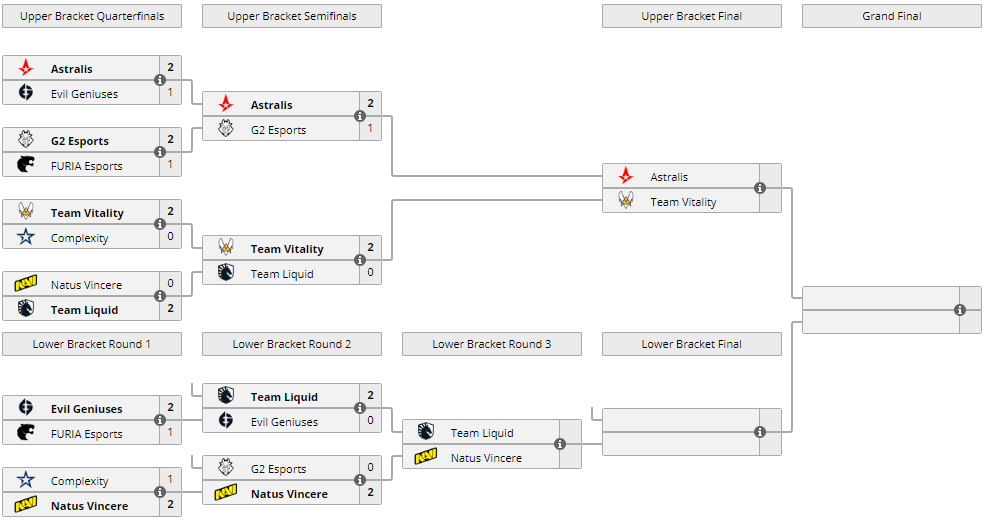Open info icon for G2 Esports vs FURIA Esports quarterfinal

click(160, 153)
